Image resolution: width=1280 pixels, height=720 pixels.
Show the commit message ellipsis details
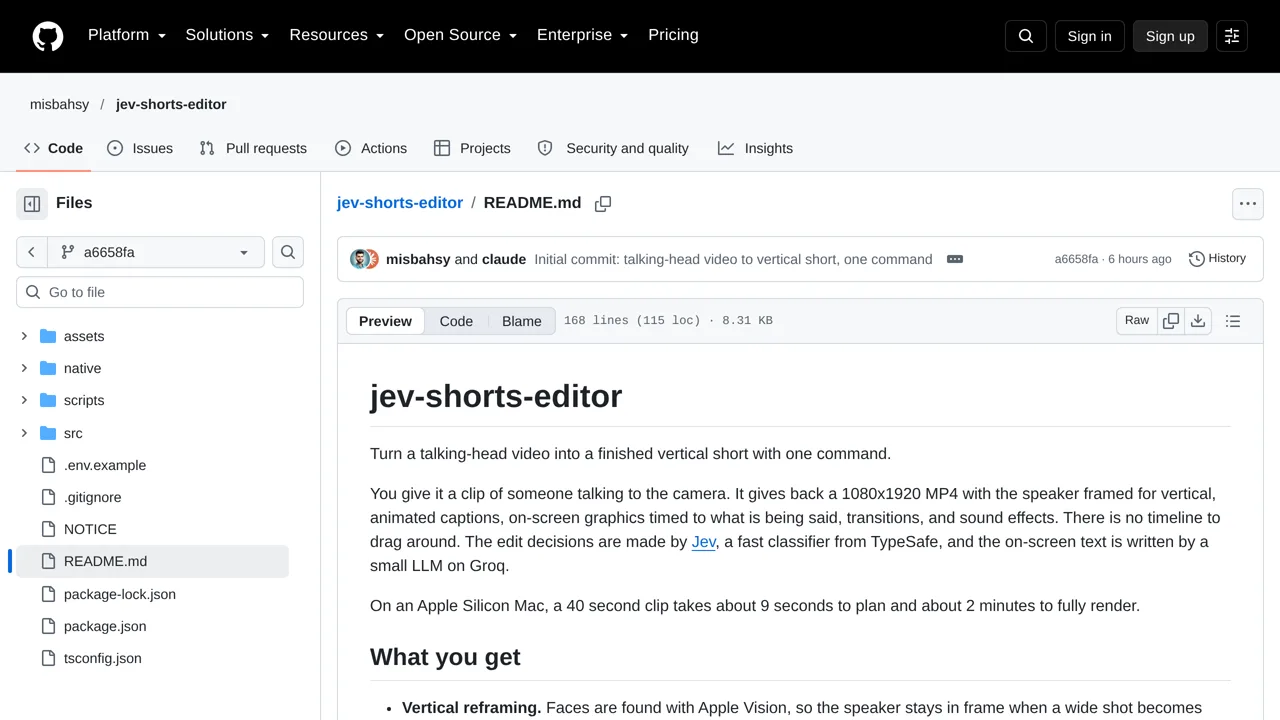pyautogui.click(x=955, y=259)
